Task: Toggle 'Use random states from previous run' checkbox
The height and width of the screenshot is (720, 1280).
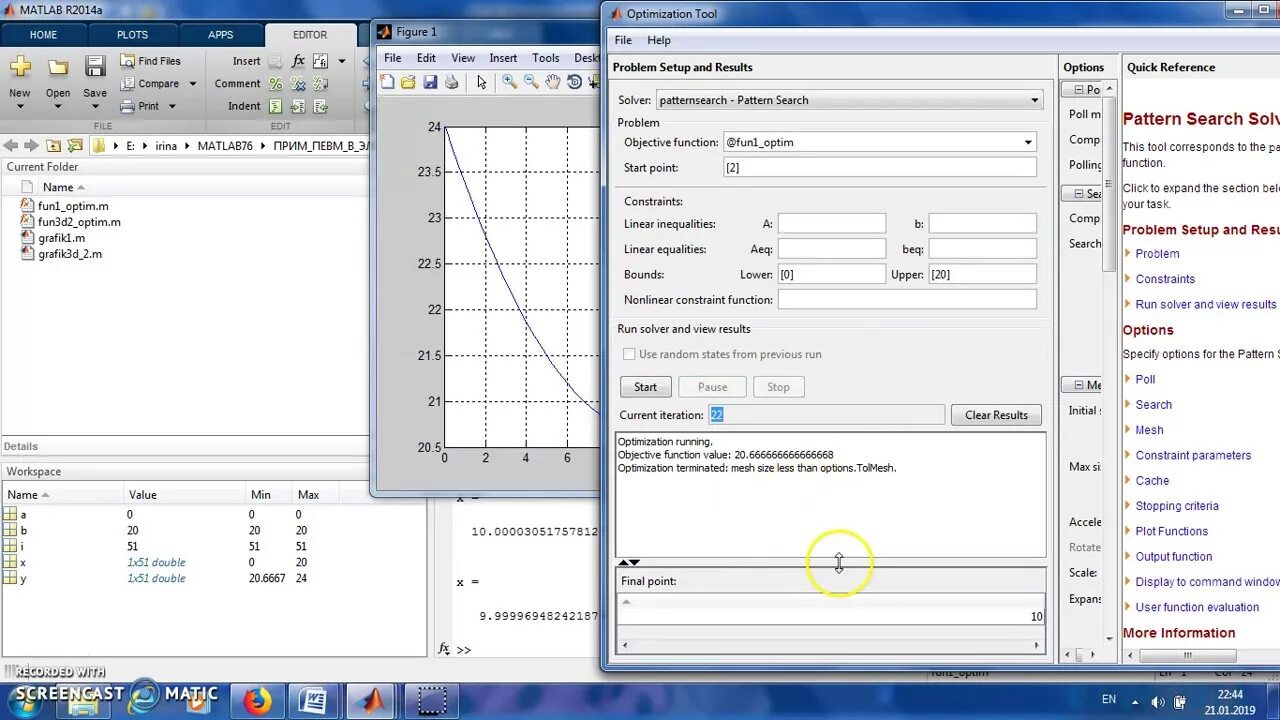Action: (629, 354)
